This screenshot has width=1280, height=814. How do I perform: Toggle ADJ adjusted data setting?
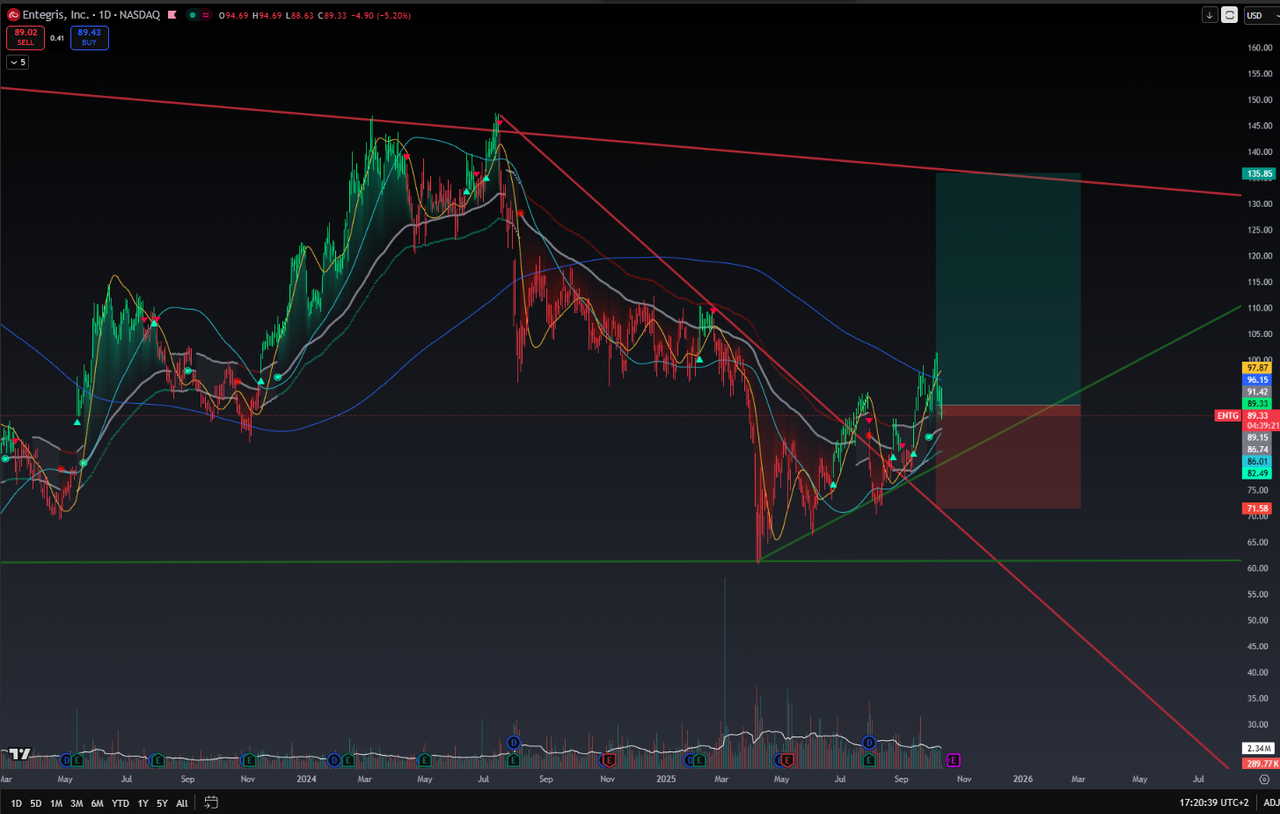point(1268,802)
